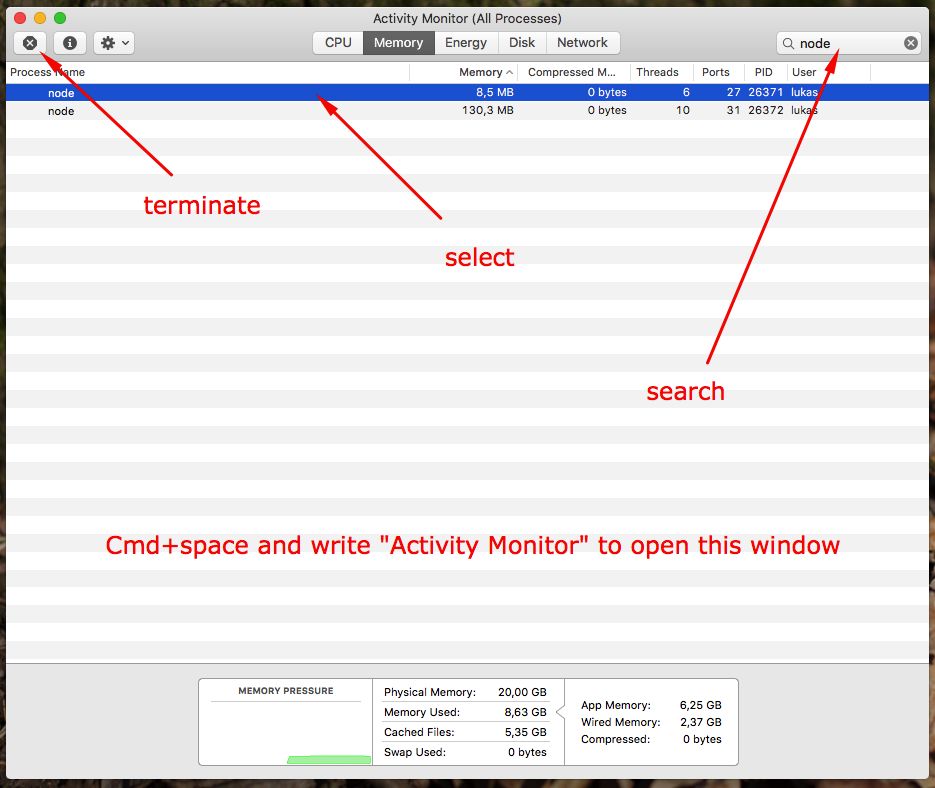This screenshot has width=935, height=788.
Task: Close the Activity Monitor window
Action: (x=20, y=18)
